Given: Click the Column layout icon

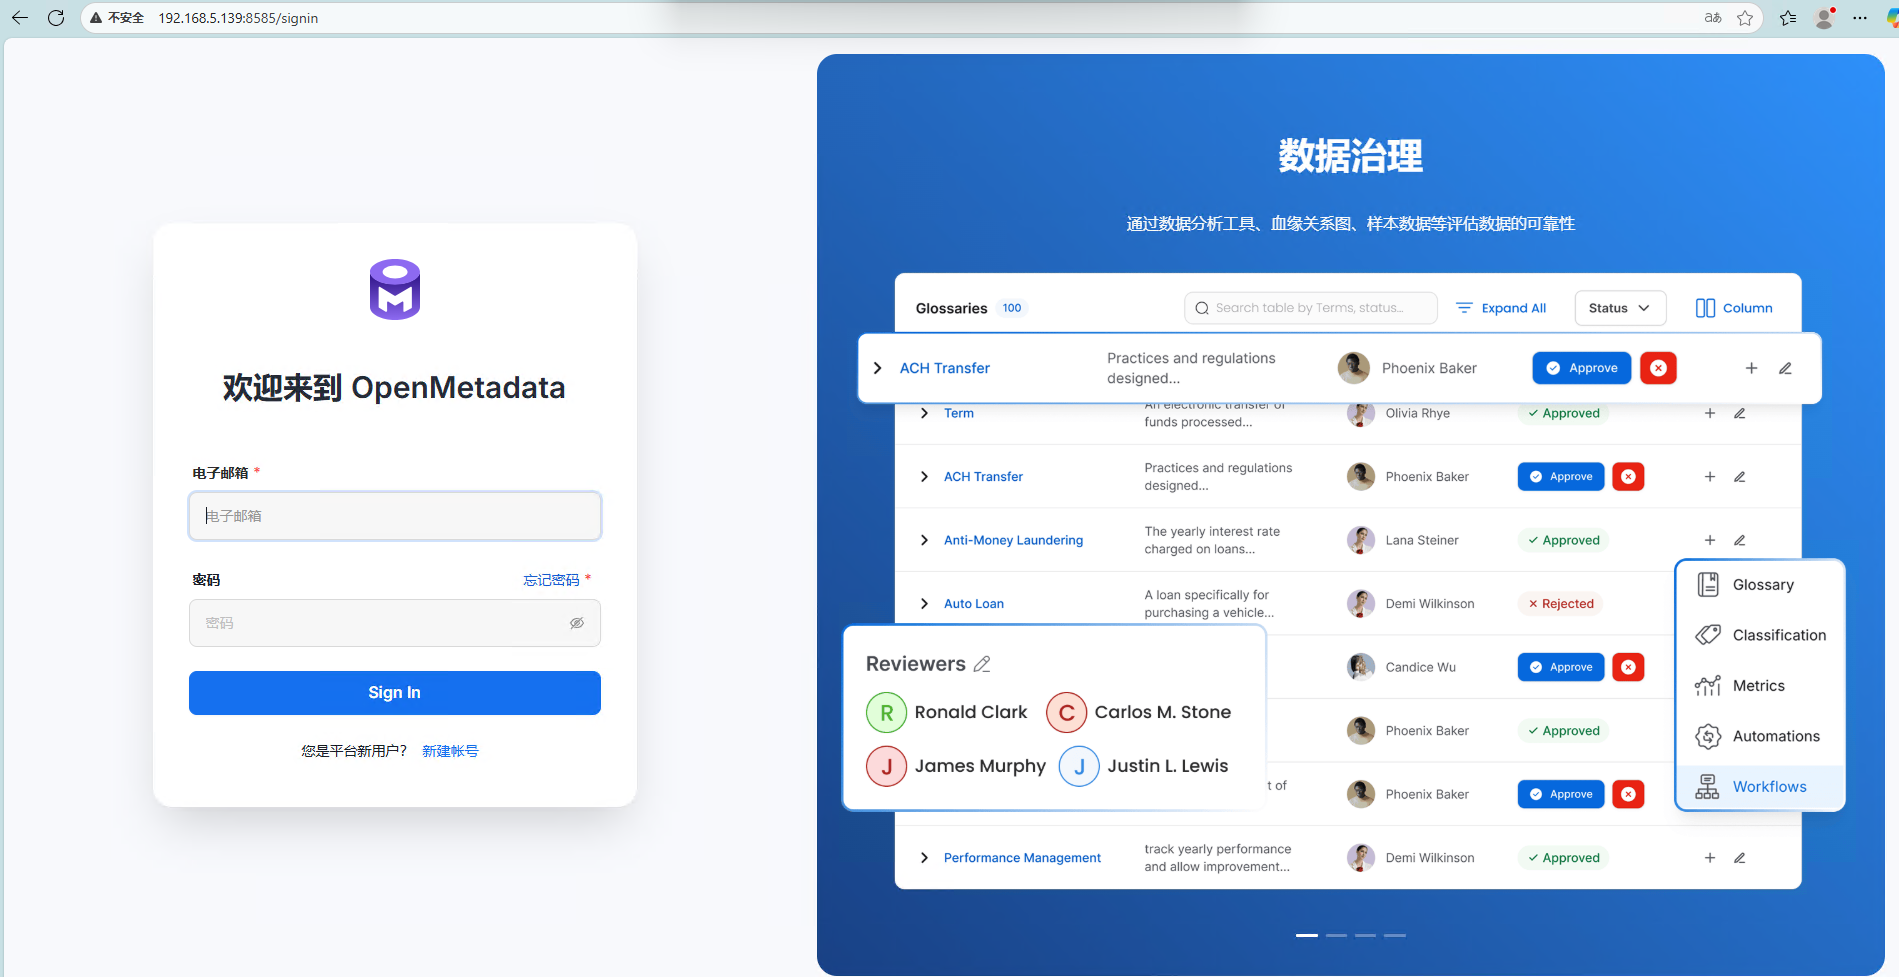Looking at the screenshot, I should pos(1705,308).
